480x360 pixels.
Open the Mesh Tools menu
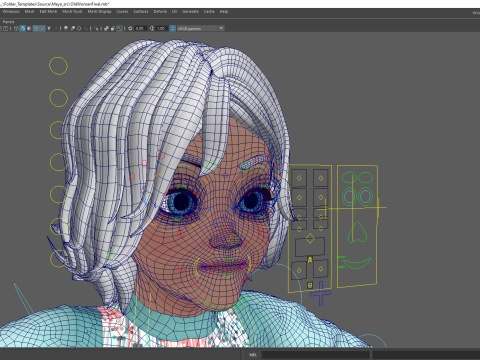[x=72, y=11]
